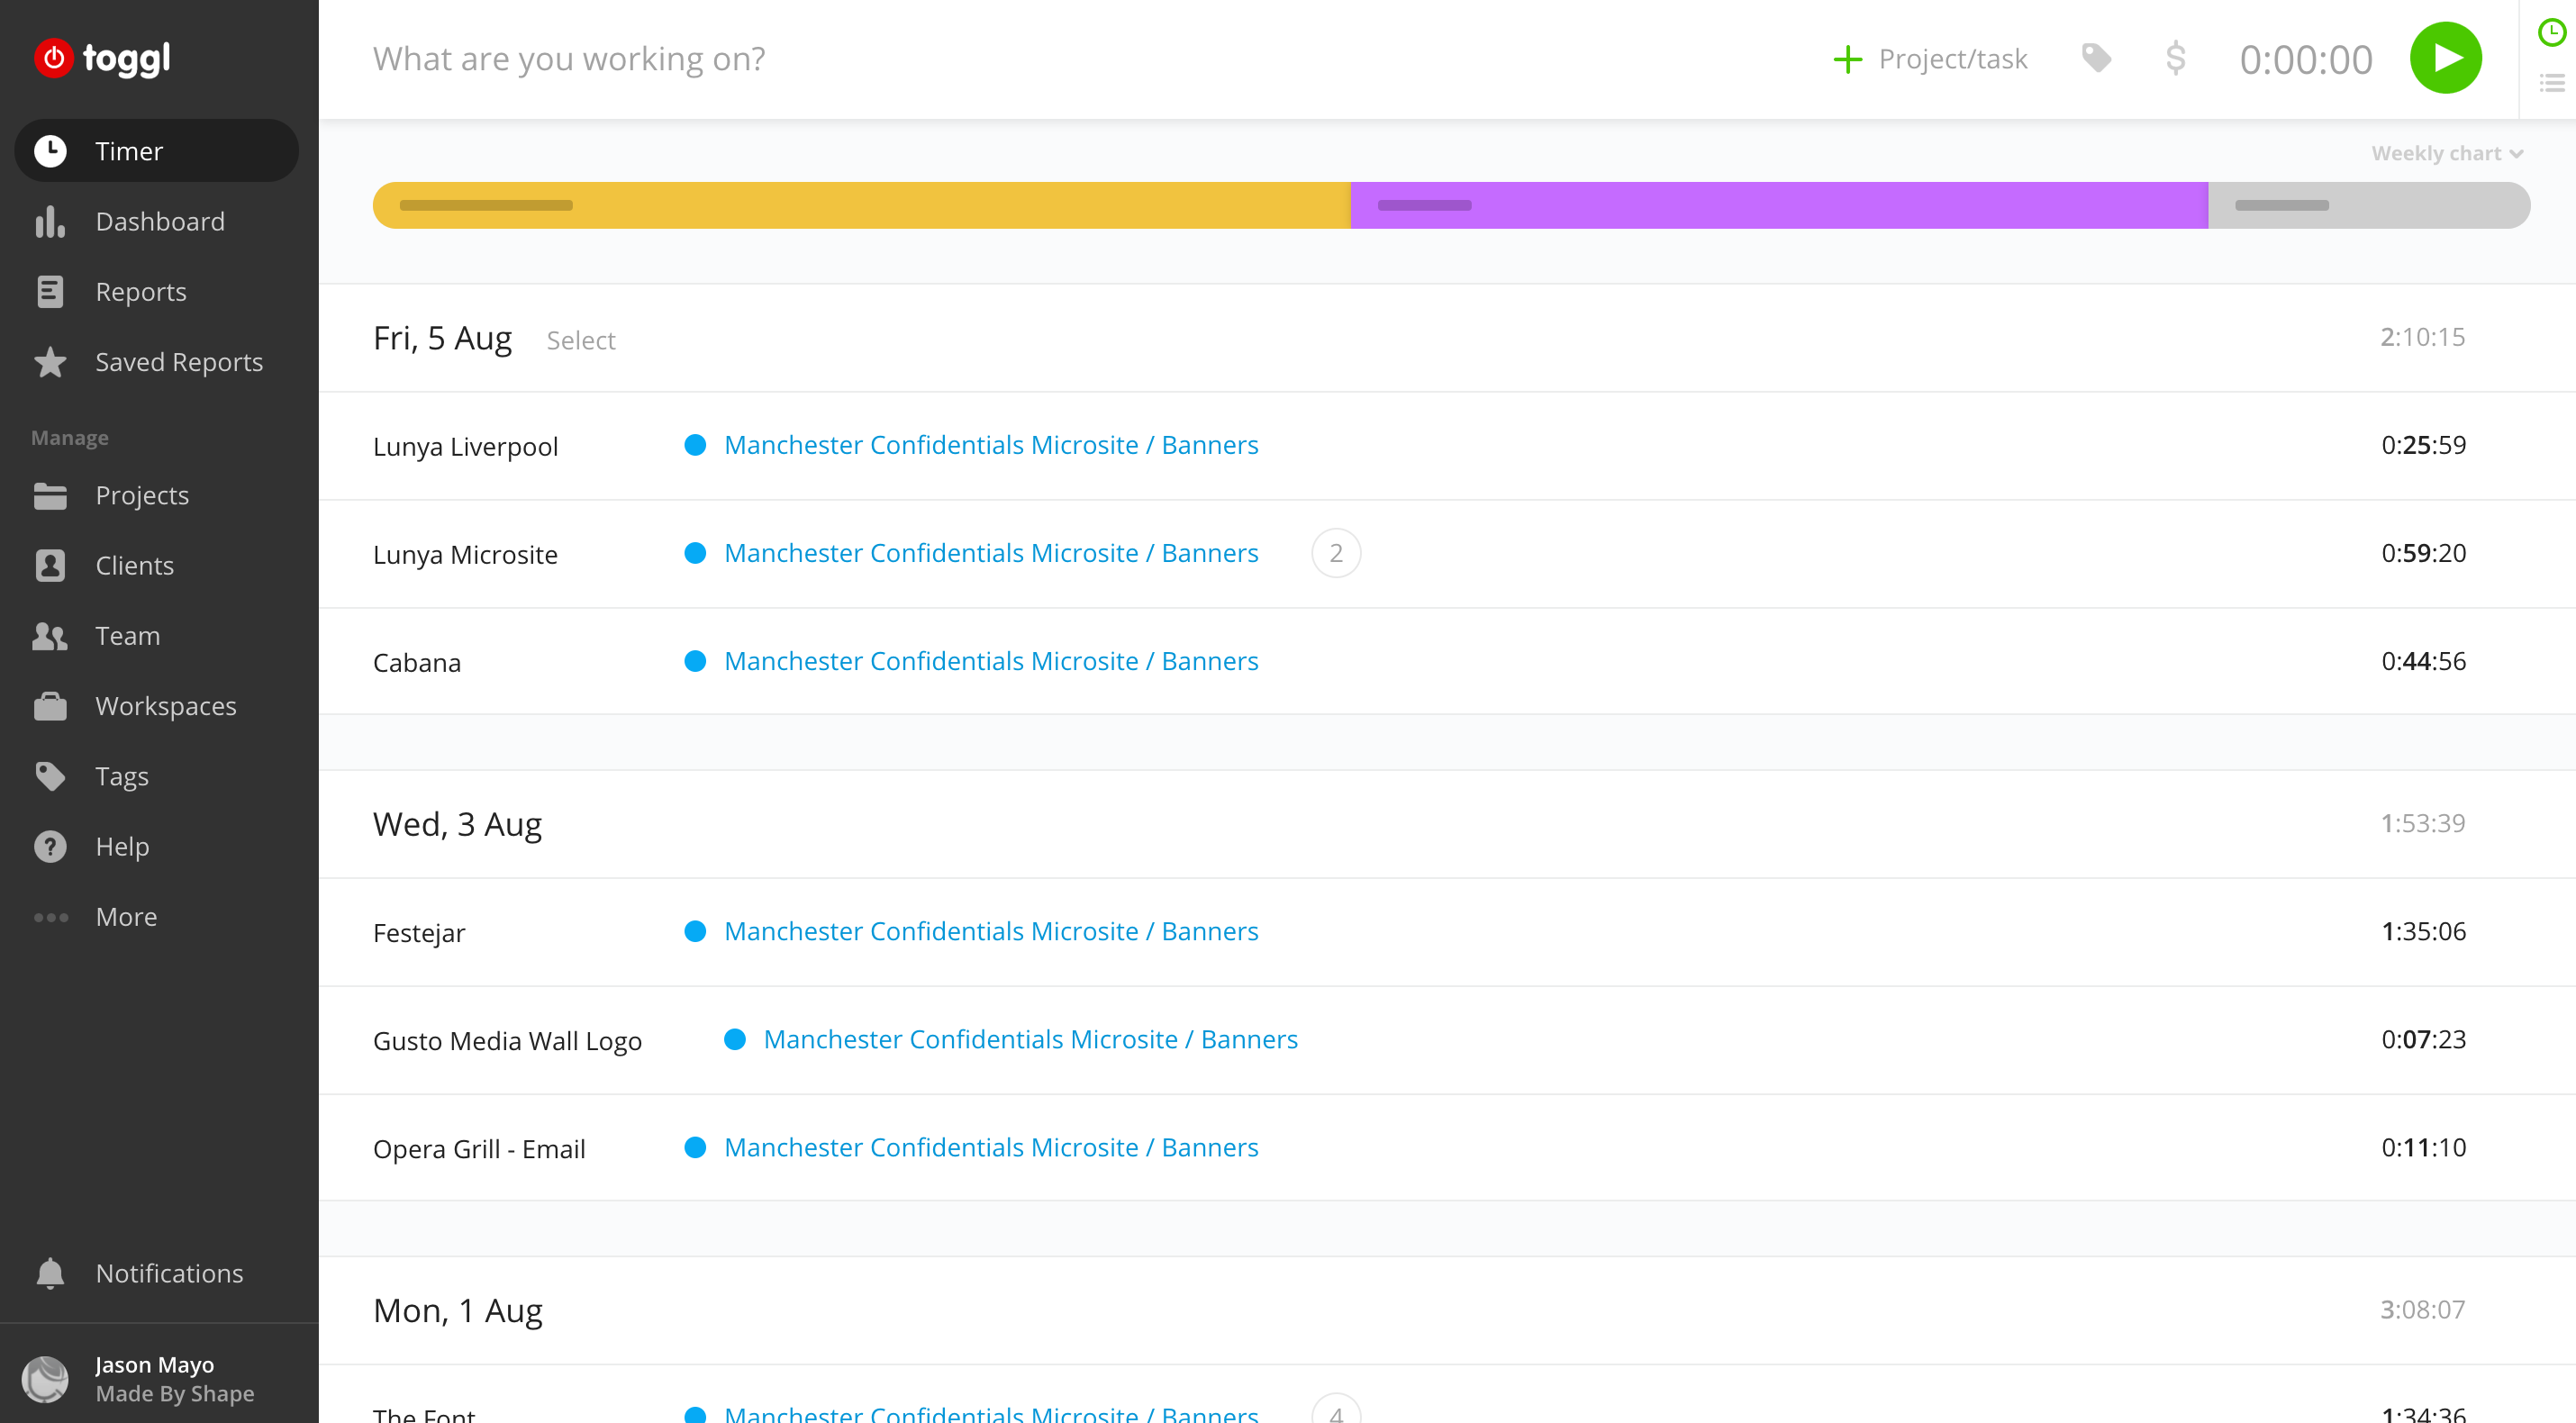Open the Timer menu item
Image resolution: width=2576 pixels, height=1423 pixels.
pos(157,151)
